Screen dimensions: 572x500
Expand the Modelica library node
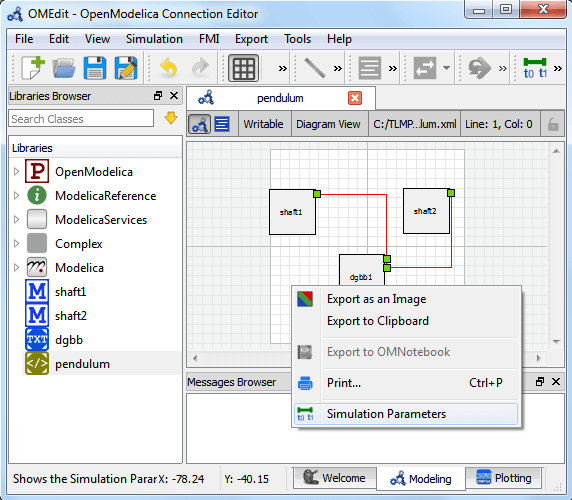coord(16,268)
